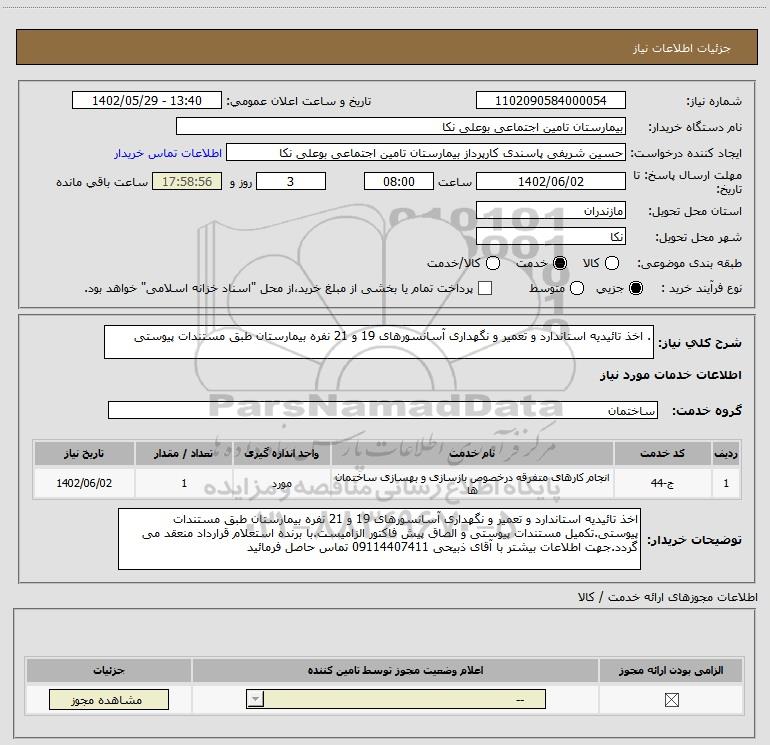Click the جزئیات column header
Image resolution: width=770 pixels, height=745 pixels.
tap(109, 670)
